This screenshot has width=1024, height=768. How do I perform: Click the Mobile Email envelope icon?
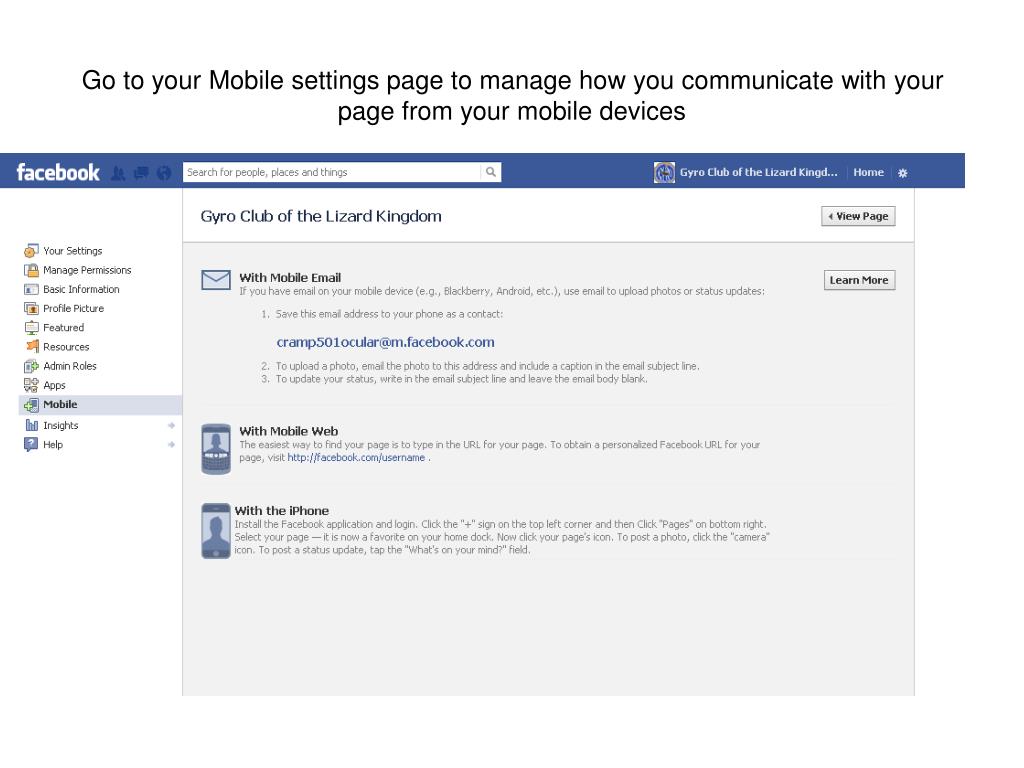(216, 280)
